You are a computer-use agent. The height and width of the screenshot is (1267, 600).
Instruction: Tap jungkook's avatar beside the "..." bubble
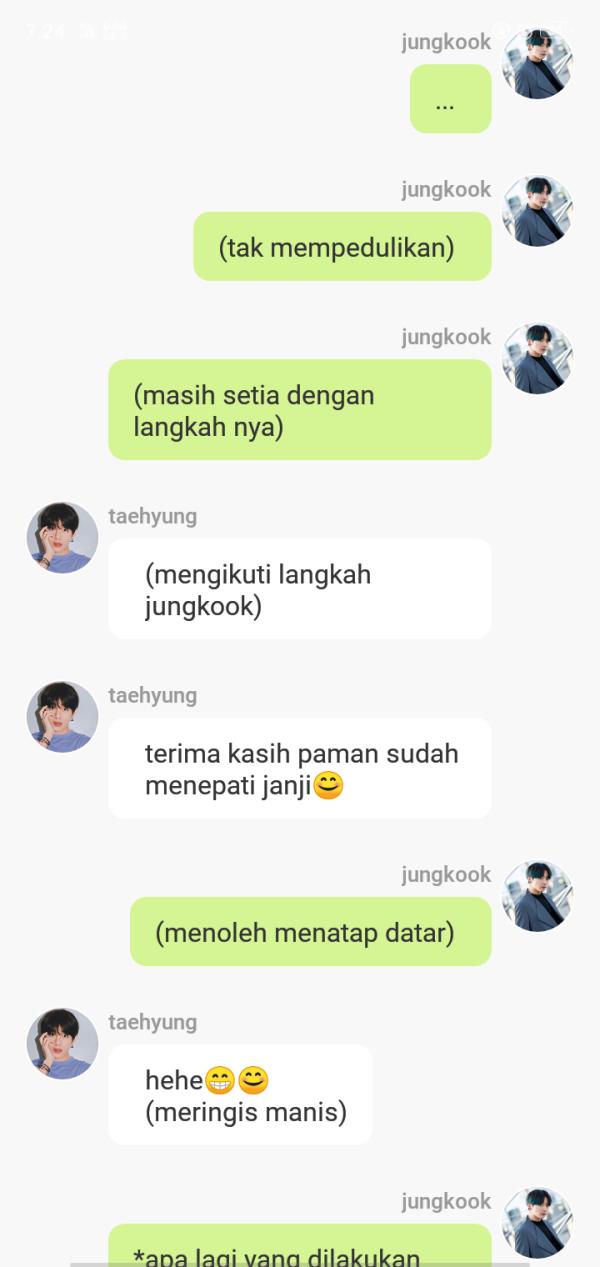537,63
